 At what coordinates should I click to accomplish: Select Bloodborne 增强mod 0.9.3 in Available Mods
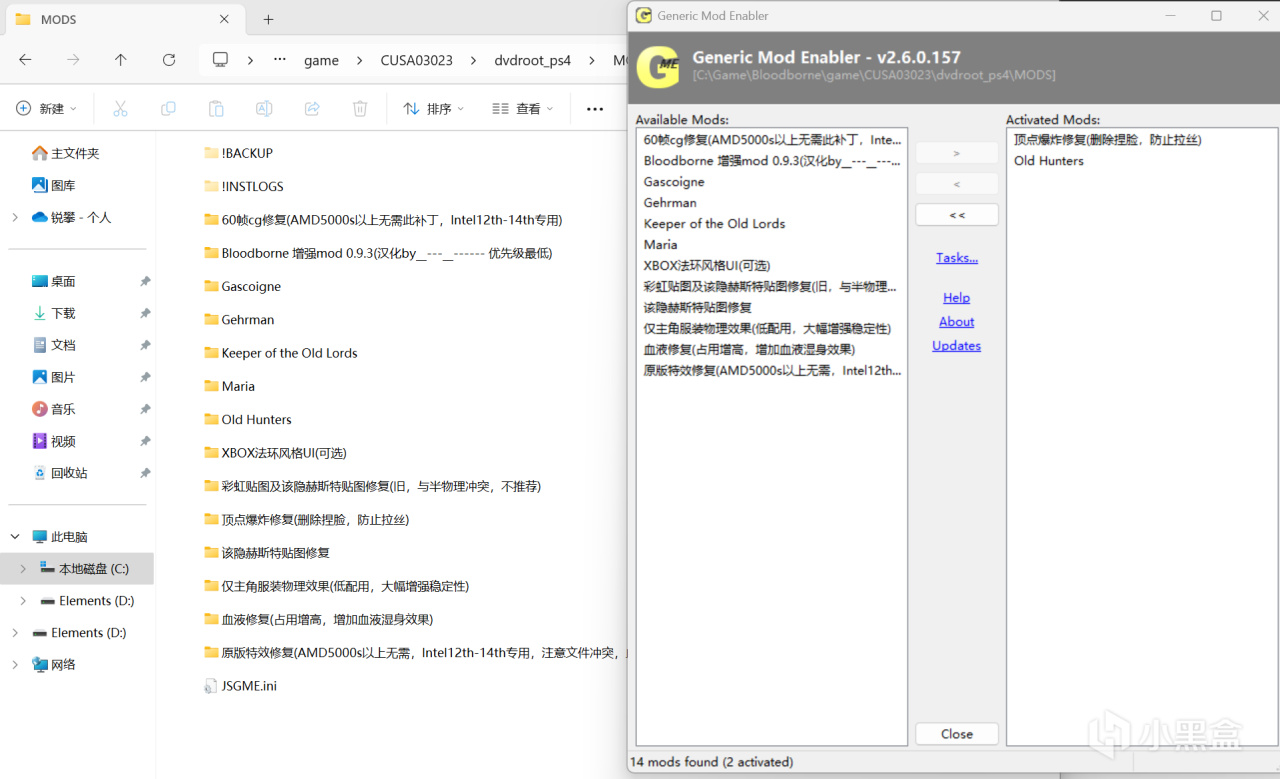(772, 161)
